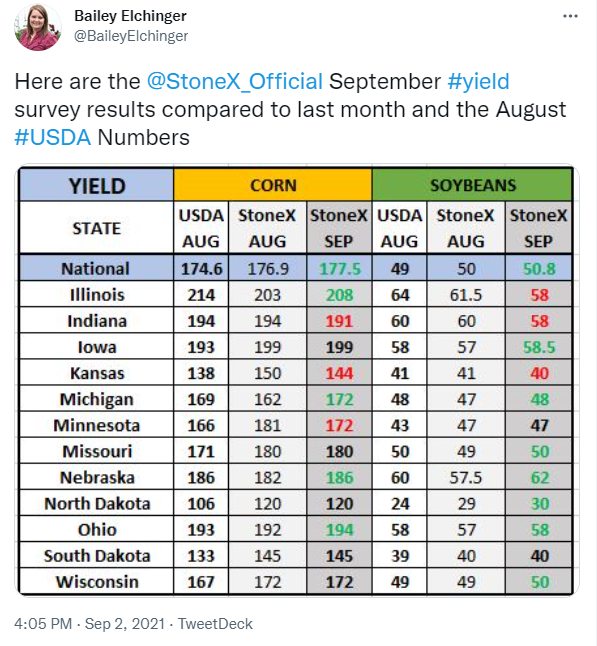Viewport: 597px width, 646px height.
Task: Click the CORN header in the table image
Action: (273, 185)
